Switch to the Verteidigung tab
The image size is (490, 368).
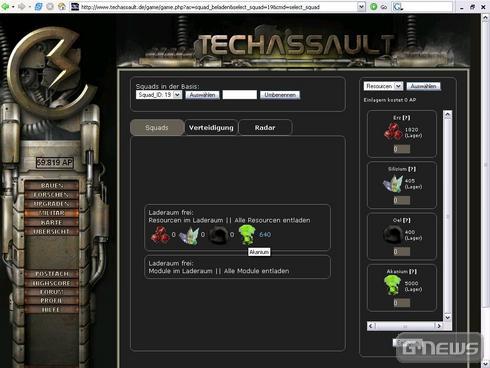pyautogui.click(x=211, y=128)
